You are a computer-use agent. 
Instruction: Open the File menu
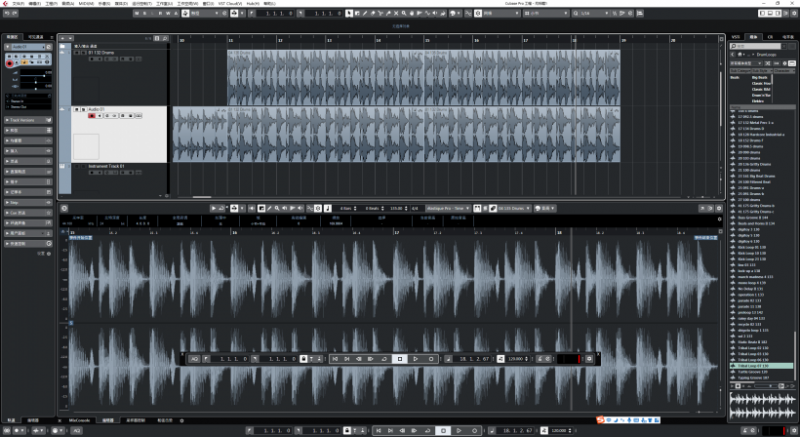pyautogui.click(x=18, y=4)
